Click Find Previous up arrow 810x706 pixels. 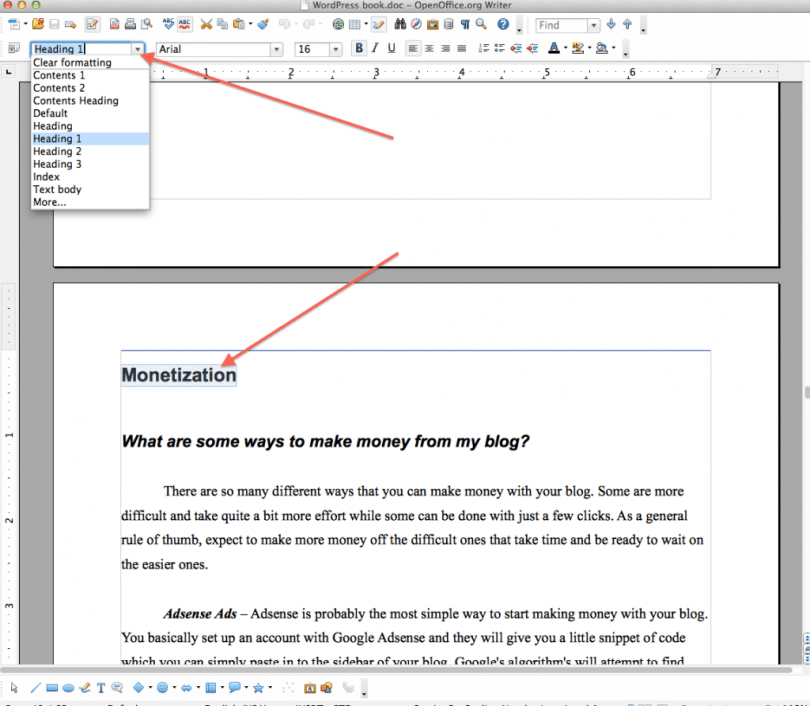pos(627,24)
